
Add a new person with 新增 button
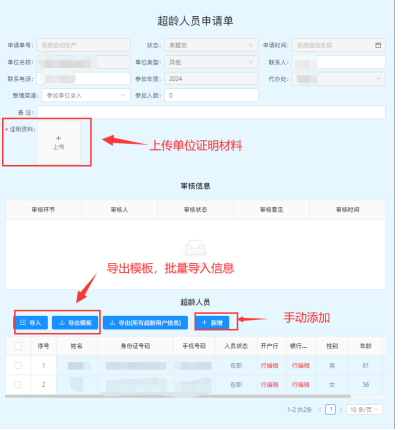(212, 323)
